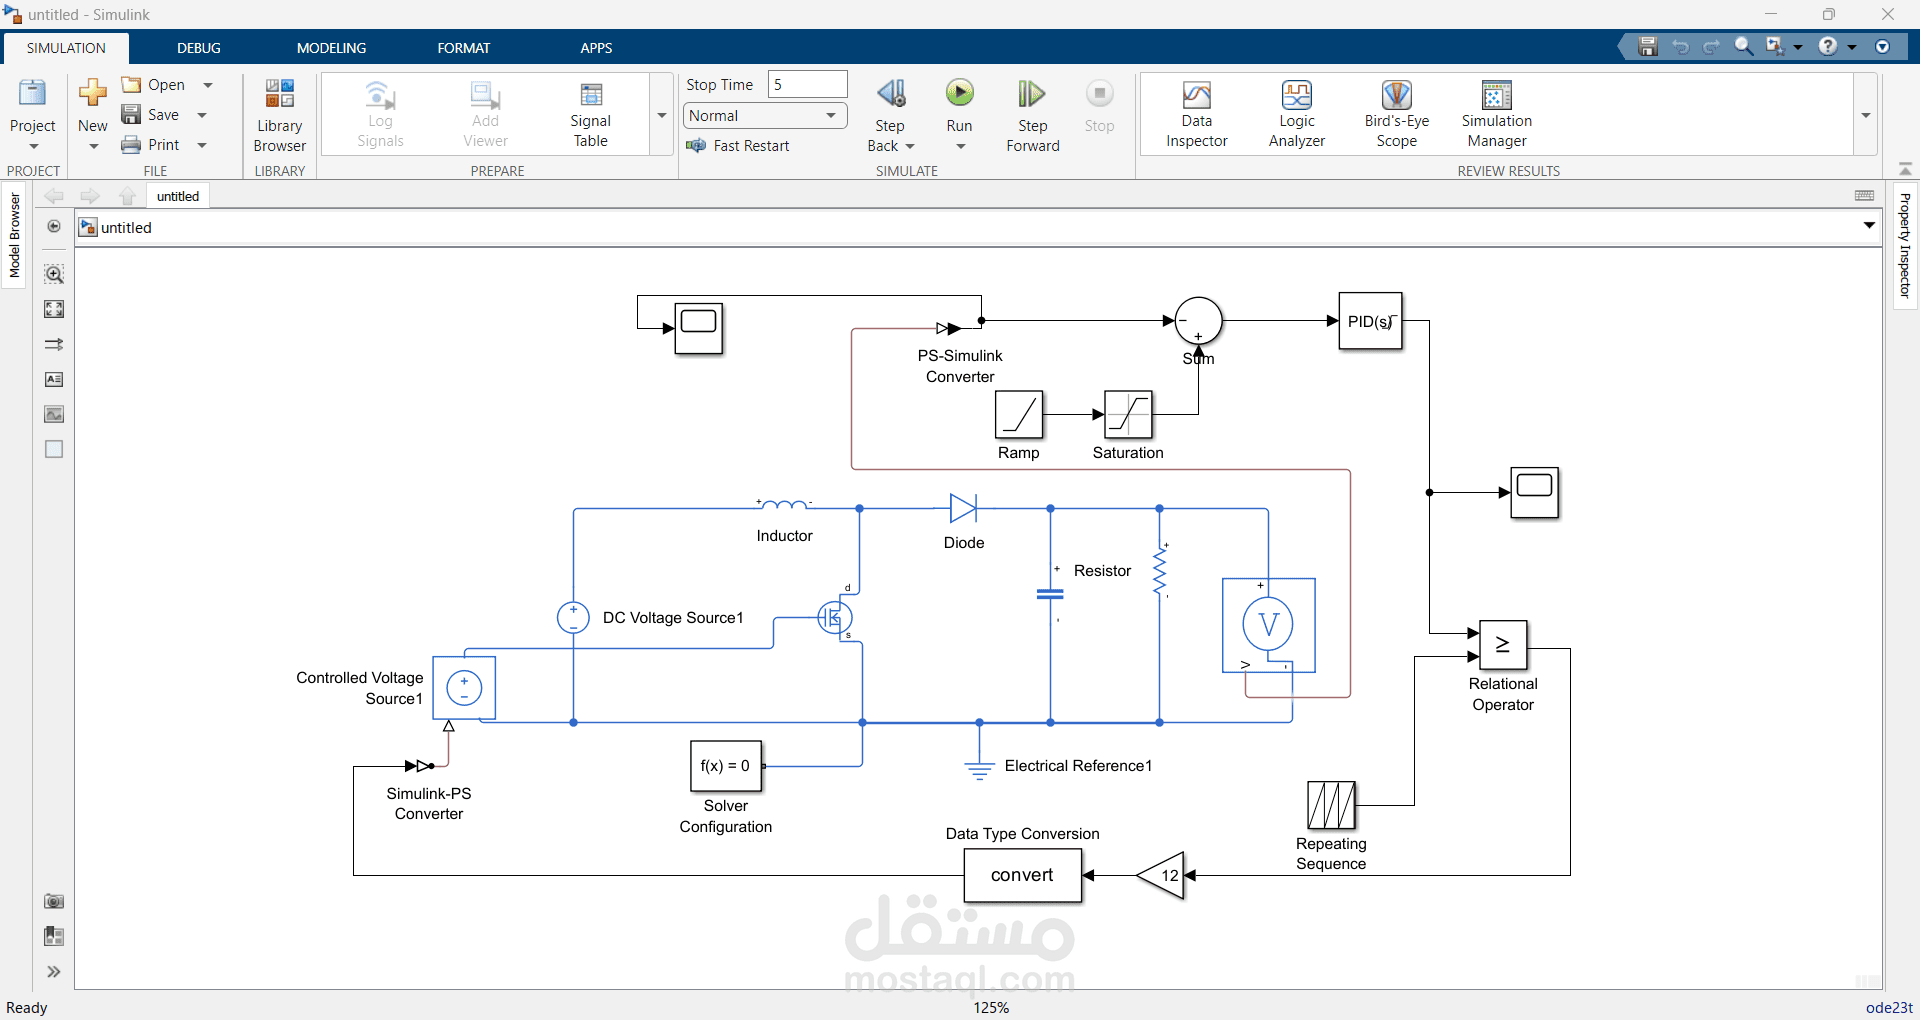1920x1020 pixels.
Task: Collapse the toolstrip ribbon
Action: (1905, 169)
